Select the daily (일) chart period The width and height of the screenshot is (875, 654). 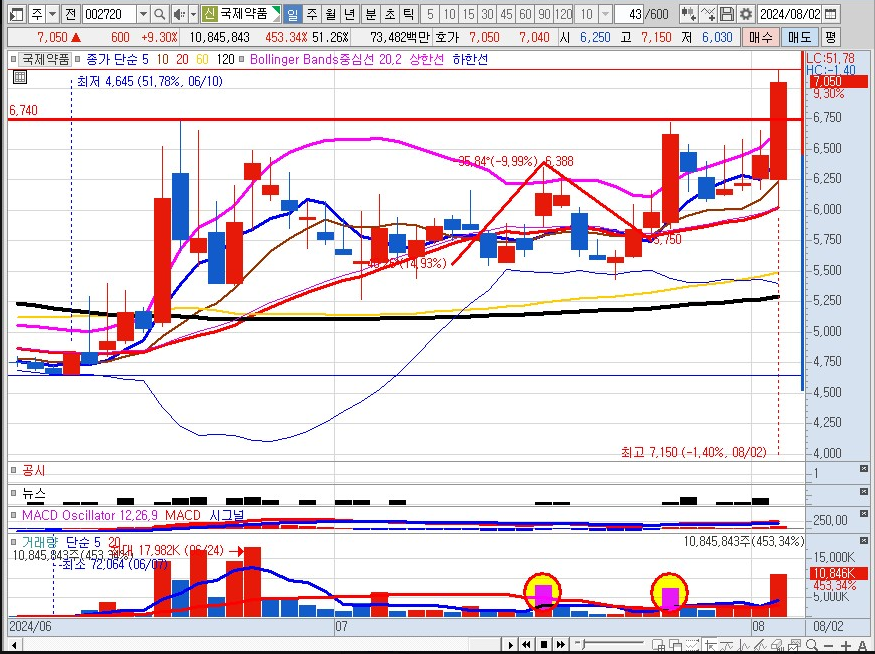coord(292,14)
